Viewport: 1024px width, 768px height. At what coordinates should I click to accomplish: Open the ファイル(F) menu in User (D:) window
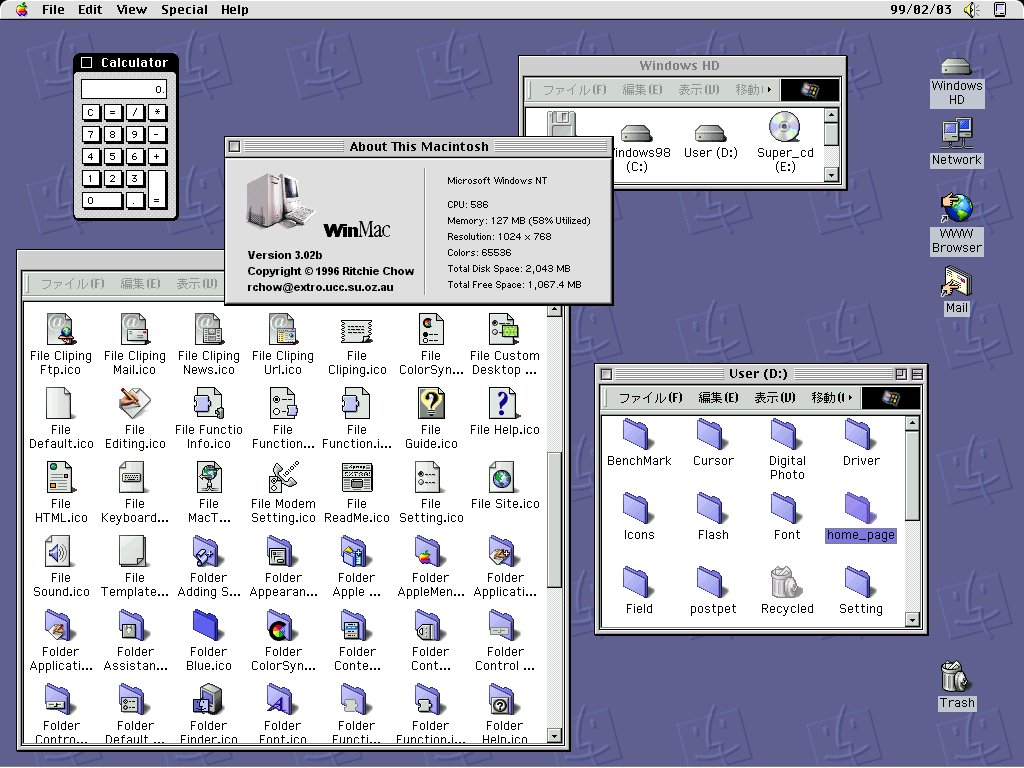pyautogui.click(x=650, y=398)
